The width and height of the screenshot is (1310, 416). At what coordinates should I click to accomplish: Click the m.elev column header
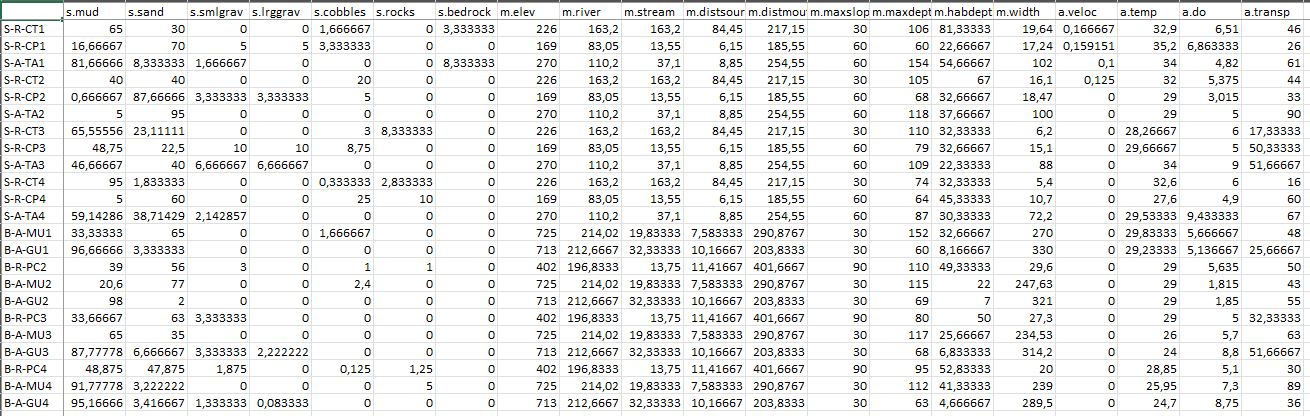click(529, 12)
